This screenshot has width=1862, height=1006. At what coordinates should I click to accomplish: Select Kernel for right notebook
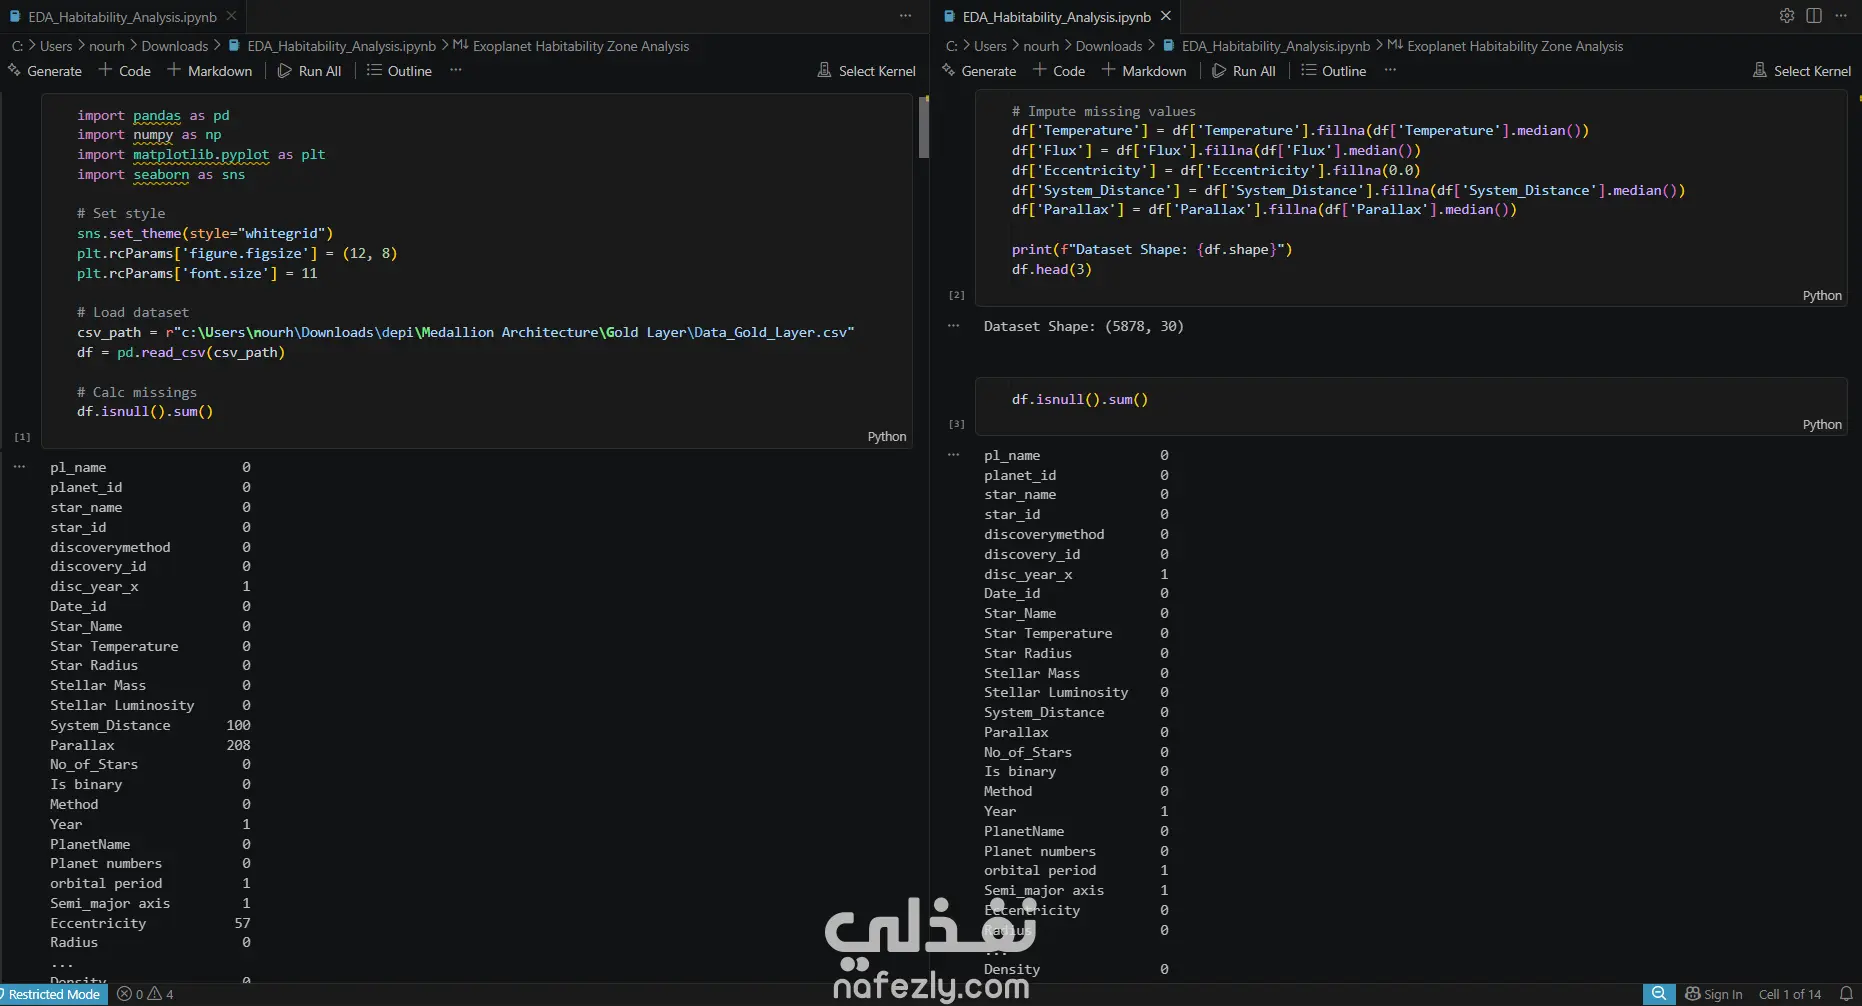[1801, 71]
